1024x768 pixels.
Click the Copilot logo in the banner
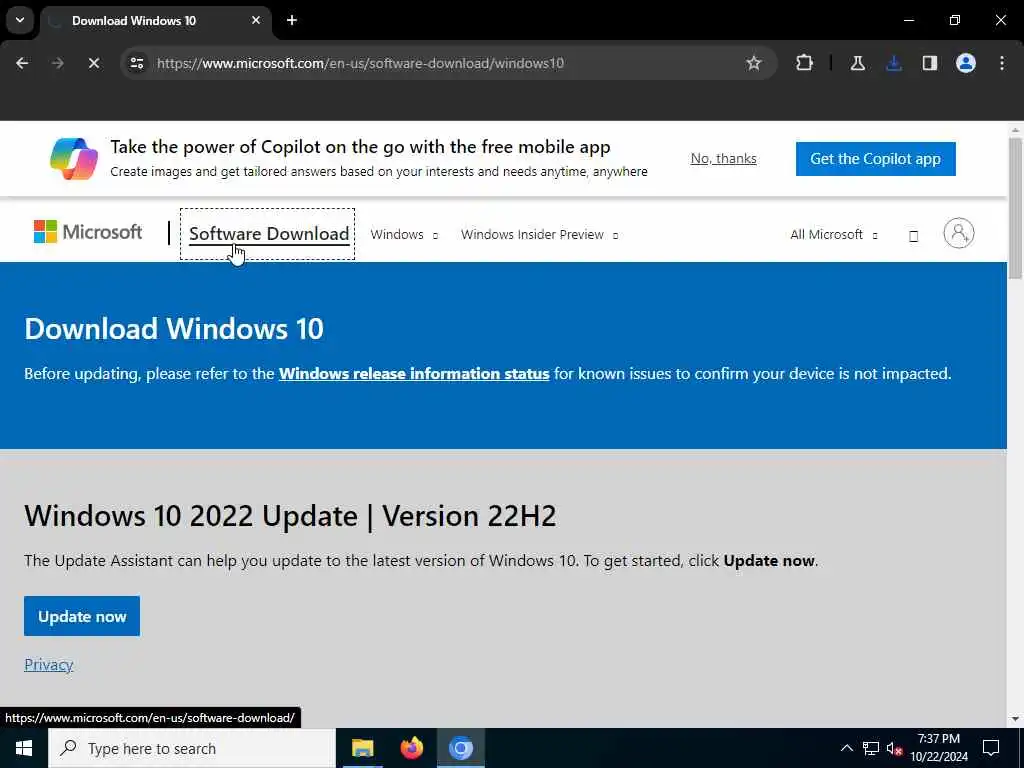(x=74, y=159)
